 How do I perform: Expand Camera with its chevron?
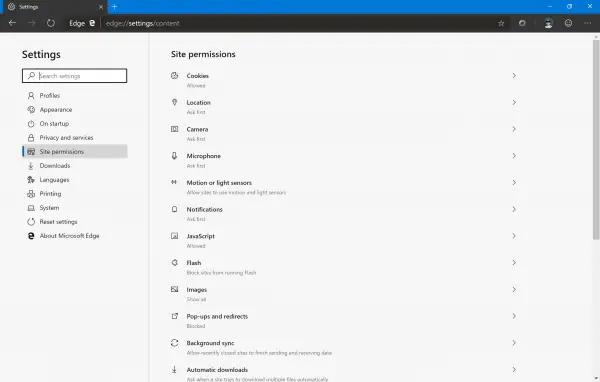pos(514,129)
